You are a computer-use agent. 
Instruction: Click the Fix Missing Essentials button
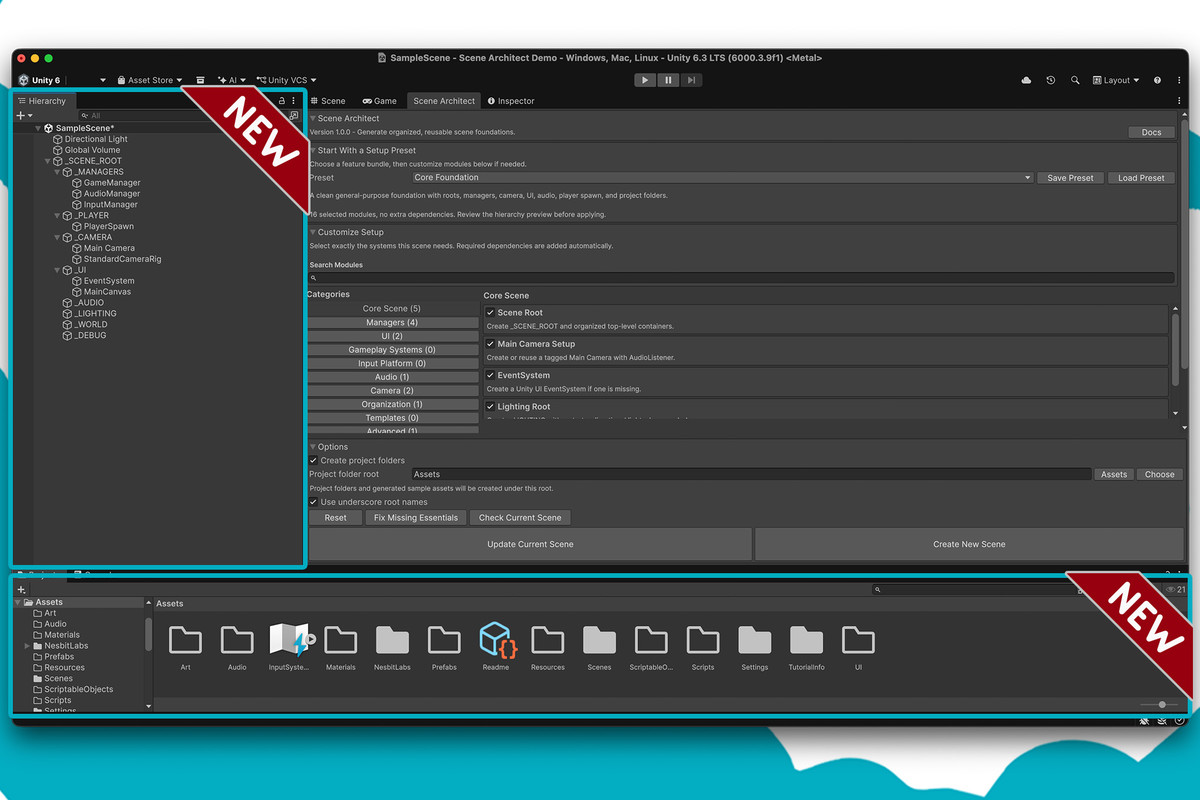(x=415, y=518)
